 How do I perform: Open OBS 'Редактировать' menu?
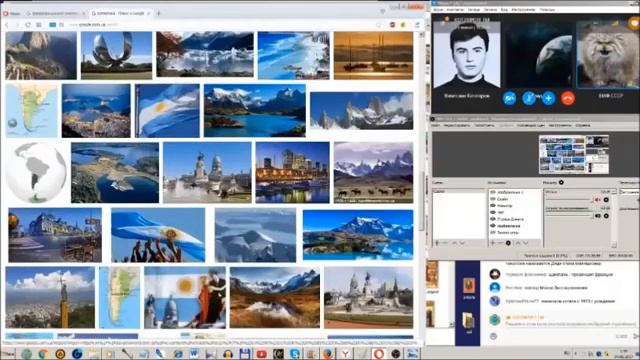pos(457,125)
